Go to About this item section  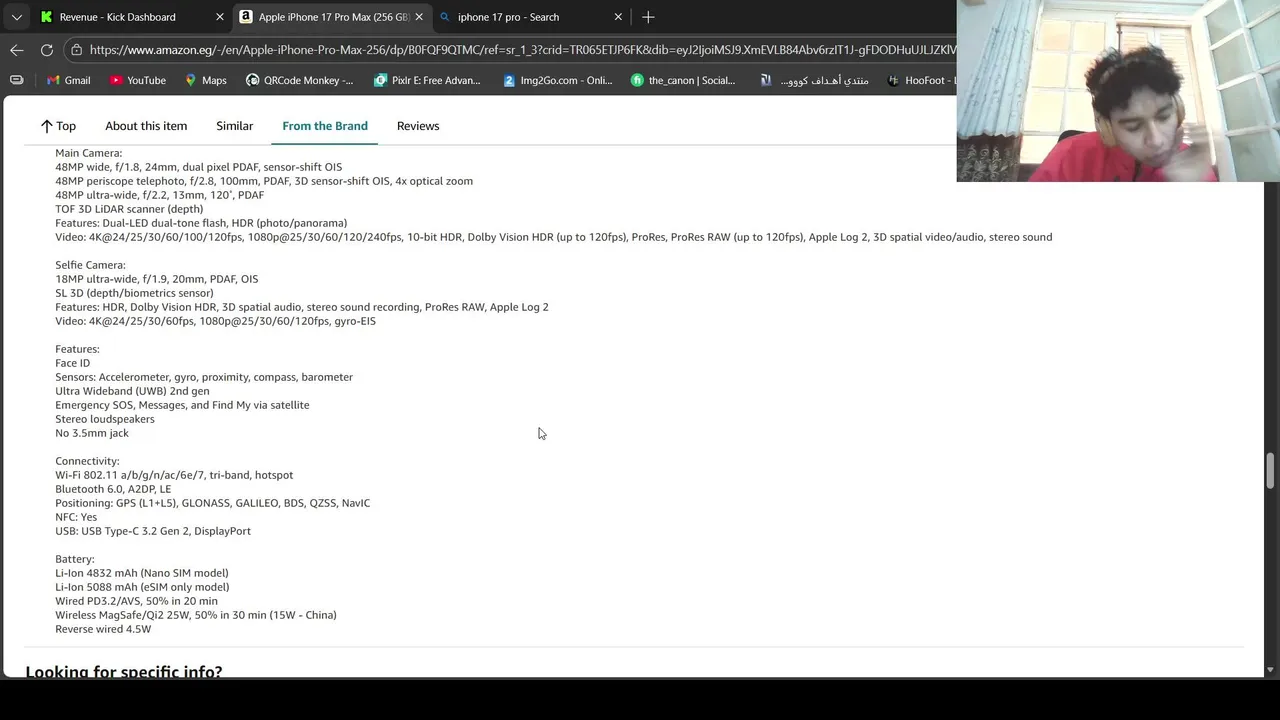click(146, 126)
